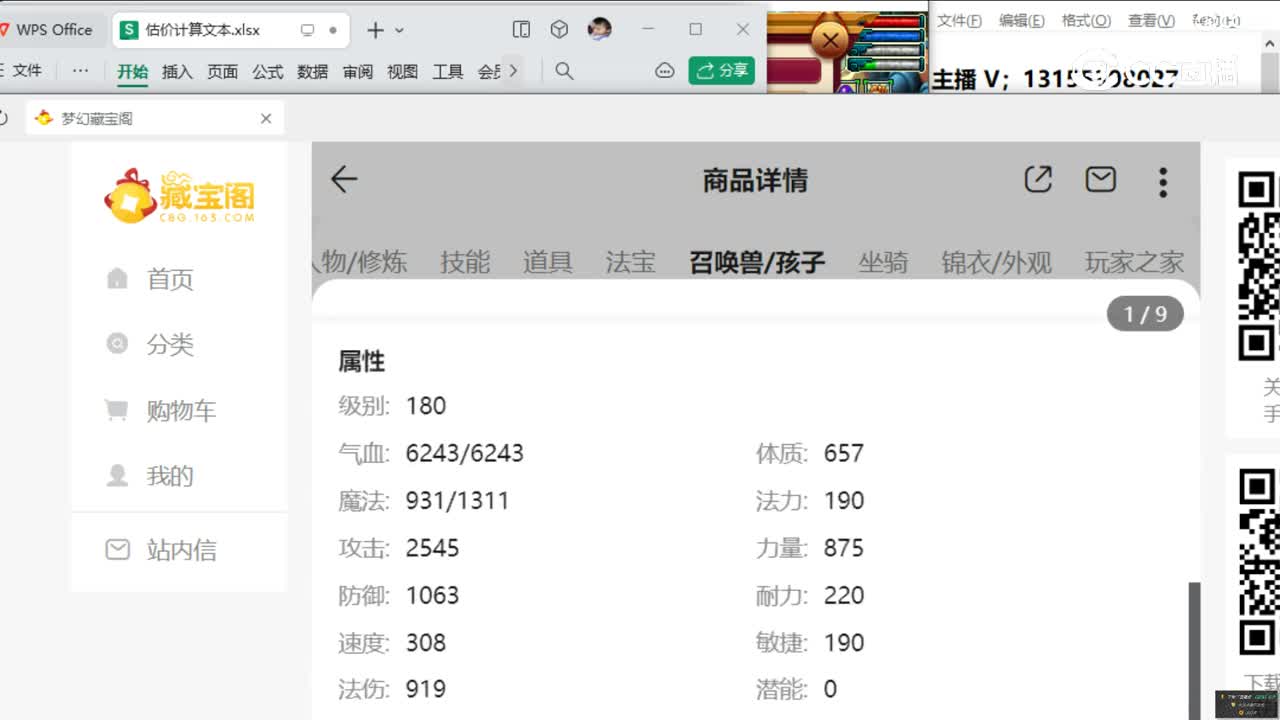Go to 首页 in the sidebar
The height and width of the screenshot is (720, 1280).
tap(170, 279)
